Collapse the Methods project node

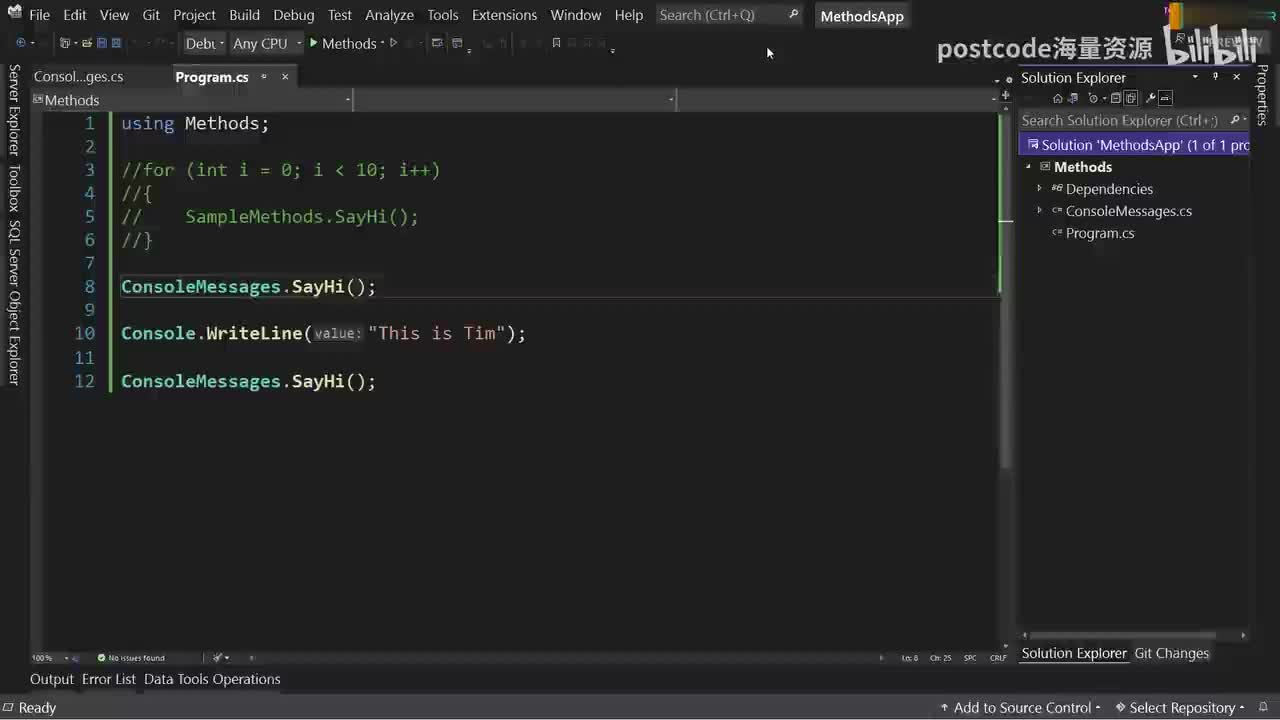[x=1029, y=167]
